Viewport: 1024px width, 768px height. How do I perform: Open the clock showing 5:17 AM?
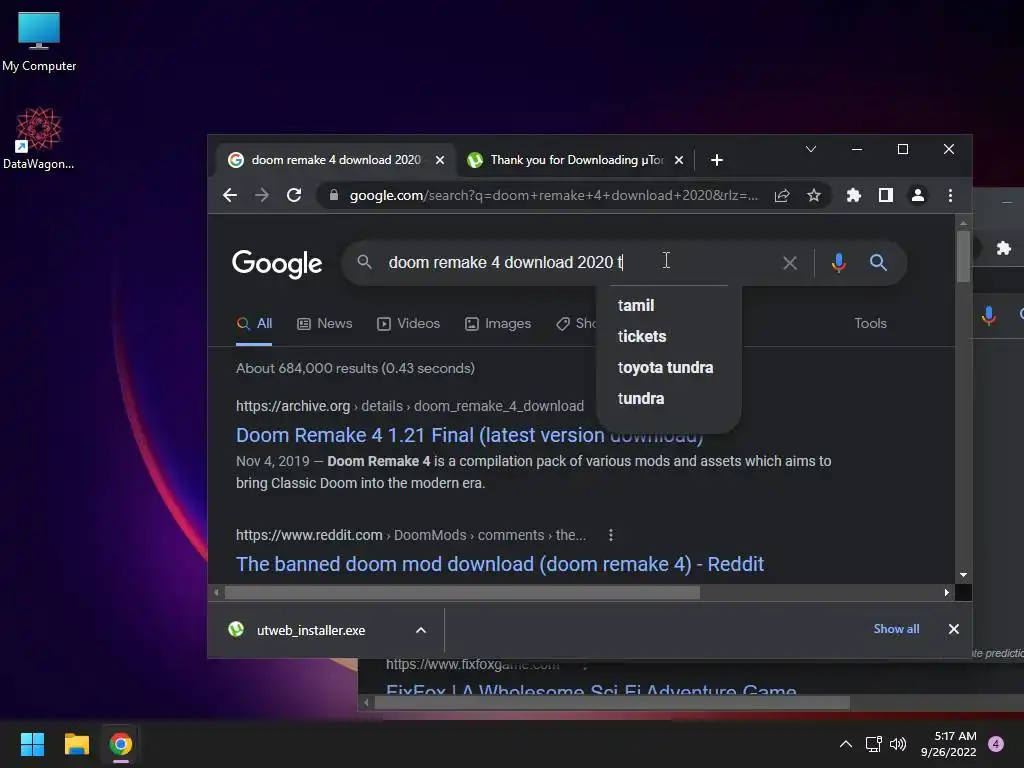(x=948, y=744)
